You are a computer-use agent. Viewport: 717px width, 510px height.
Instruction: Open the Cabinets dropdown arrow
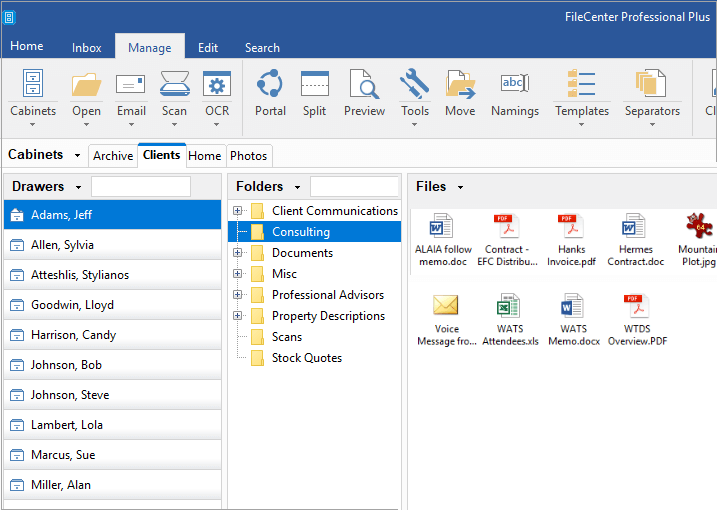[78, 156]
